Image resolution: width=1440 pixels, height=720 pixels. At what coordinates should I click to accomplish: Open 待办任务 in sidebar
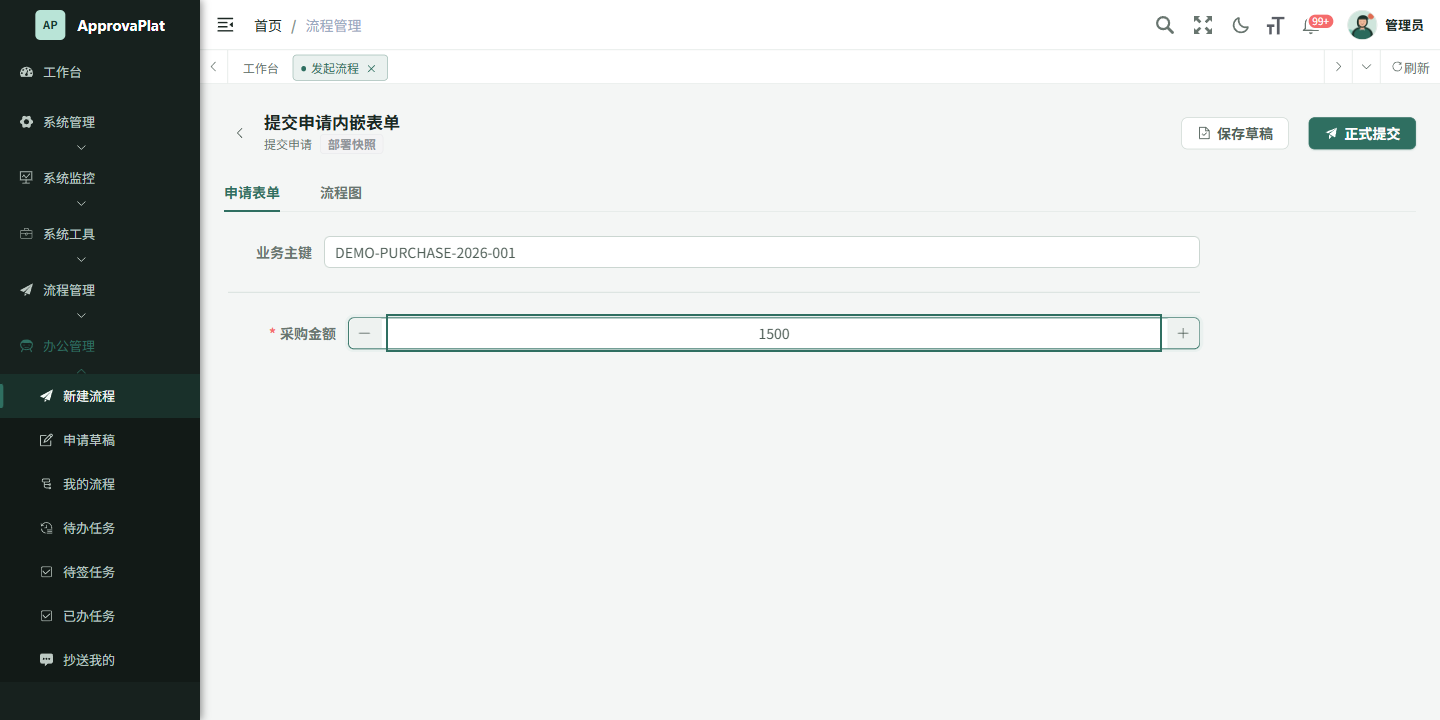click(x=100, y=528)
